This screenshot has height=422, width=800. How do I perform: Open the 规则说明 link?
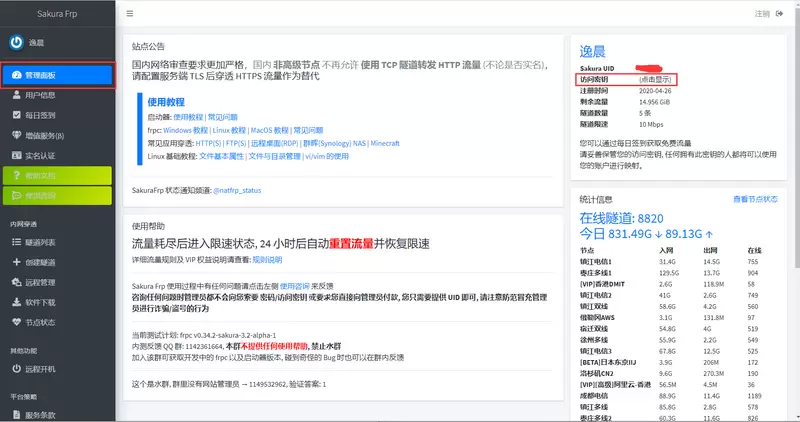267,260
